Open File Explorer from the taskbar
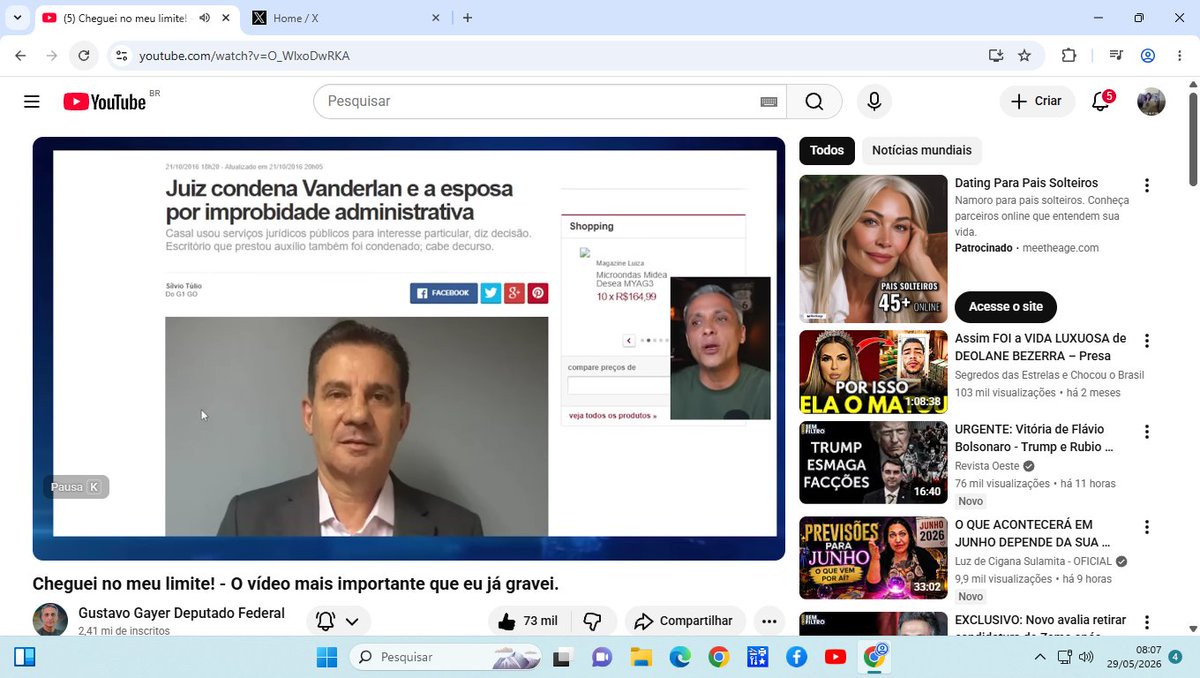 tap(641, 657)
